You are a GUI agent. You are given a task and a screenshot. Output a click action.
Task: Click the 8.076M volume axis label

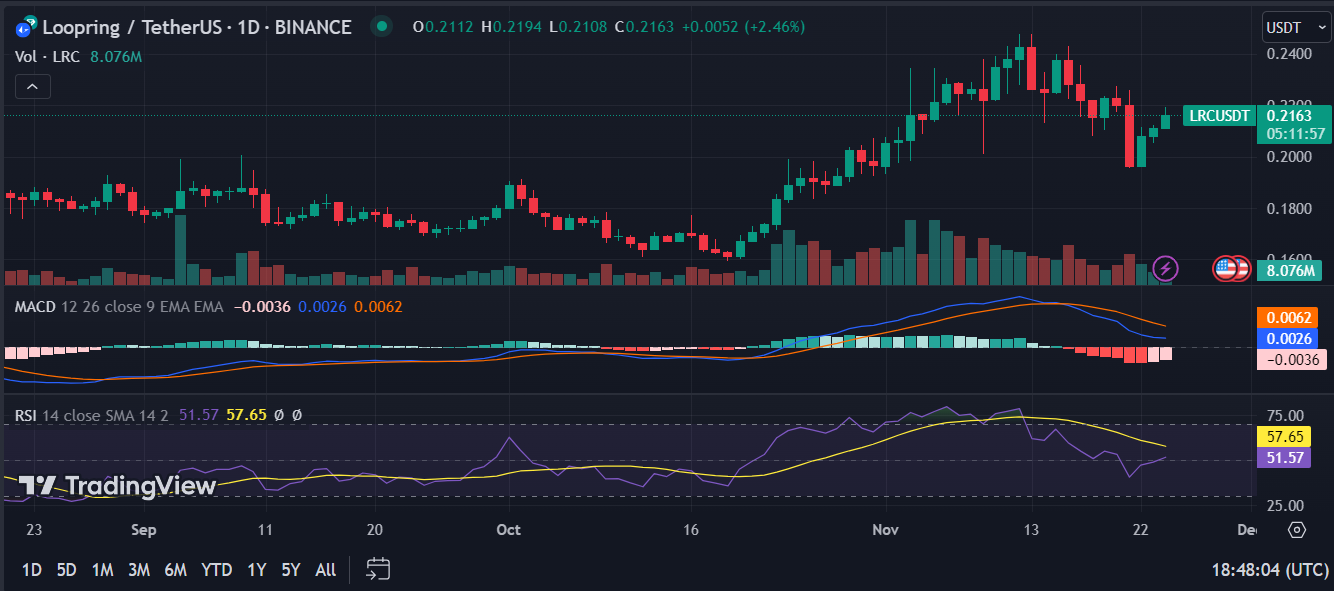coord(1291,270)
